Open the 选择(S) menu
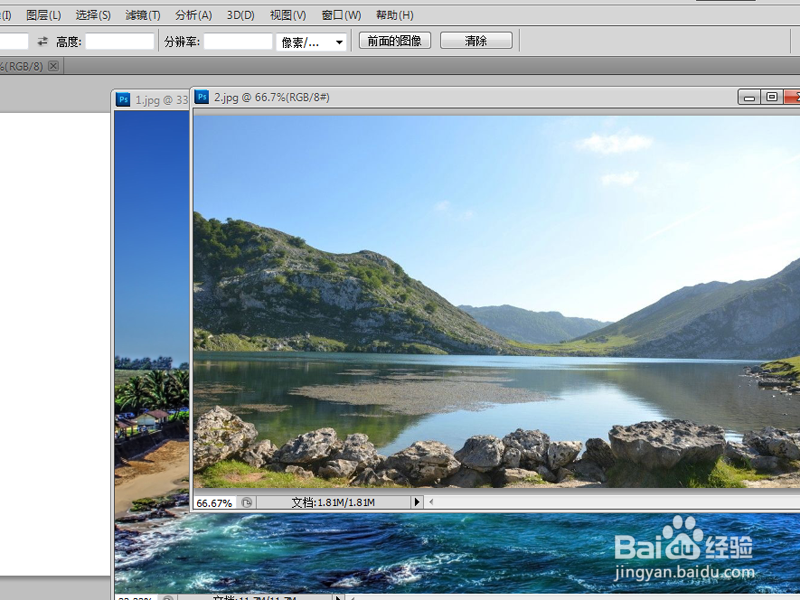Viewport: 800px width, 600px height. tap(93, 15)
